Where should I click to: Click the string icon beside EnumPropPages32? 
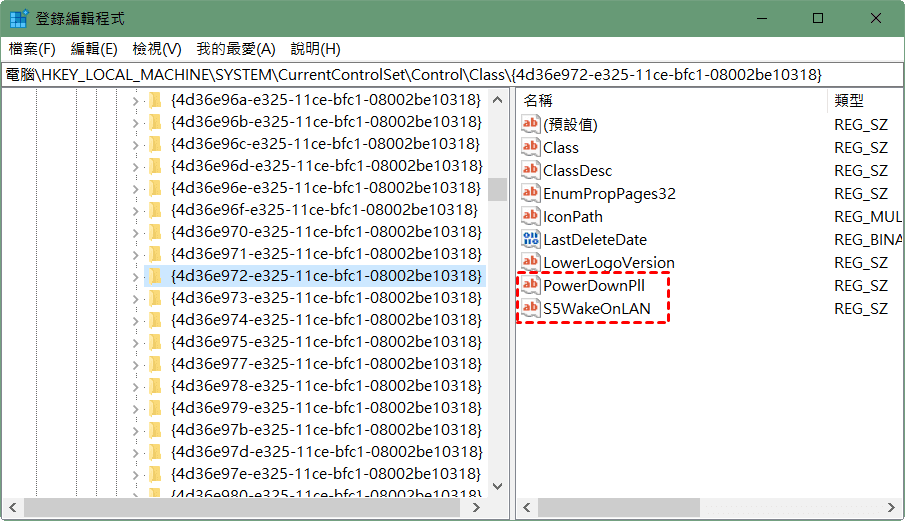pos(530,193)
